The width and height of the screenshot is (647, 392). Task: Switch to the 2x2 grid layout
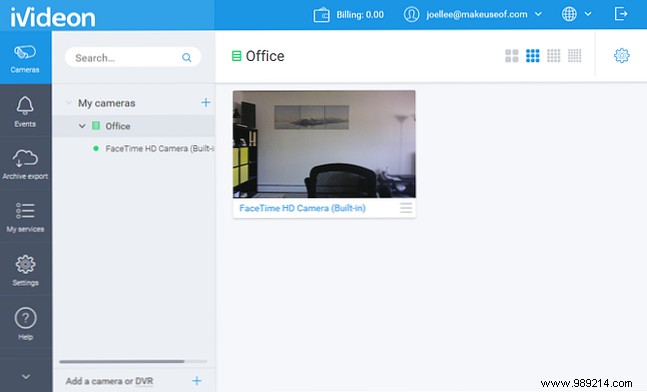pyautogui.click(x=512, y=56)
